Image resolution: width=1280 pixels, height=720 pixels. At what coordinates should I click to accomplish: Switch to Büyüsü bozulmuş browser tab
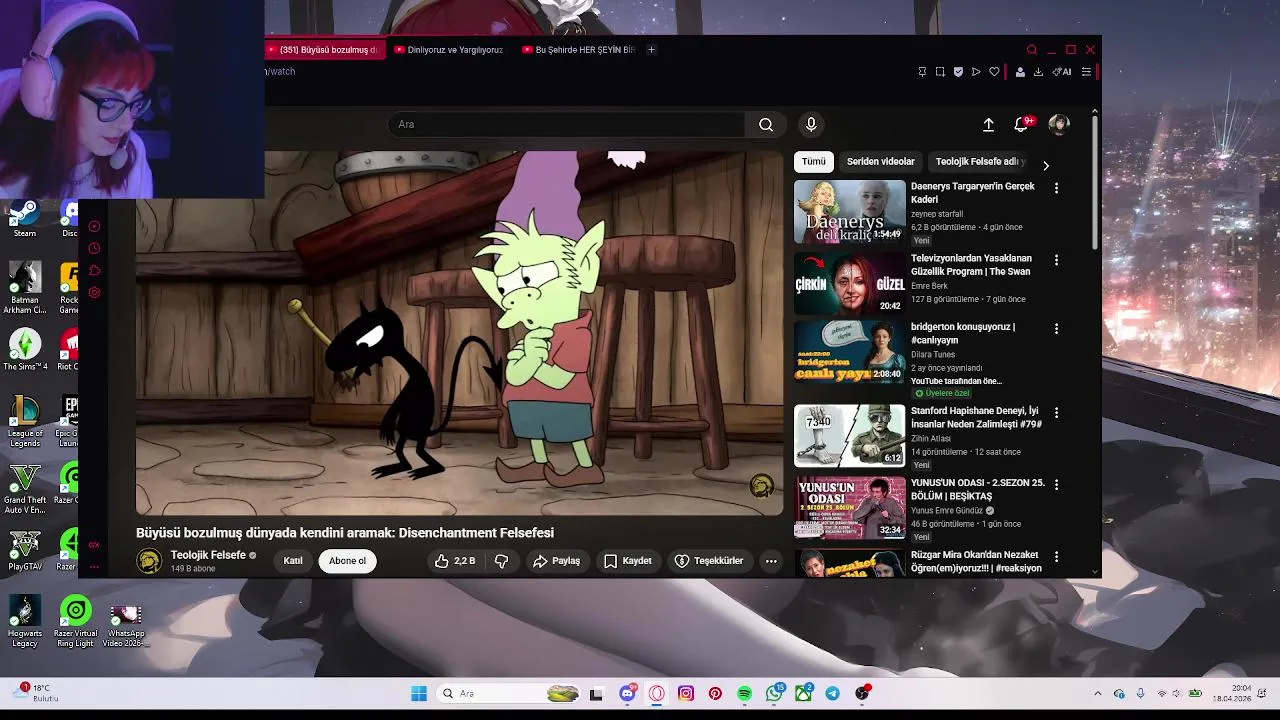click(325, 49)
